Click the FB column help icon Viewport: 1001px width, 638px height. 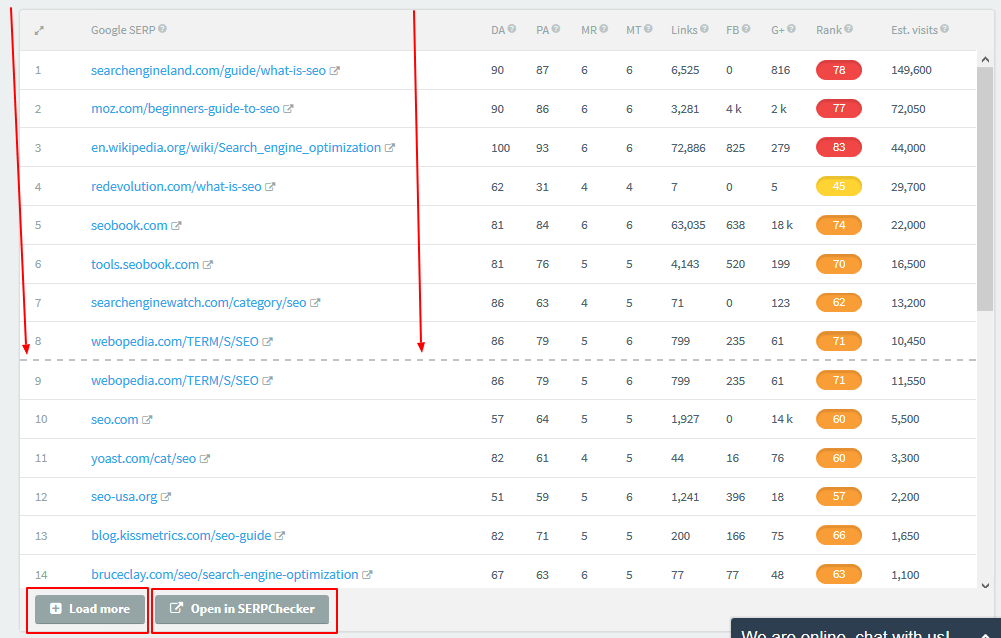(x=746, y=29)
